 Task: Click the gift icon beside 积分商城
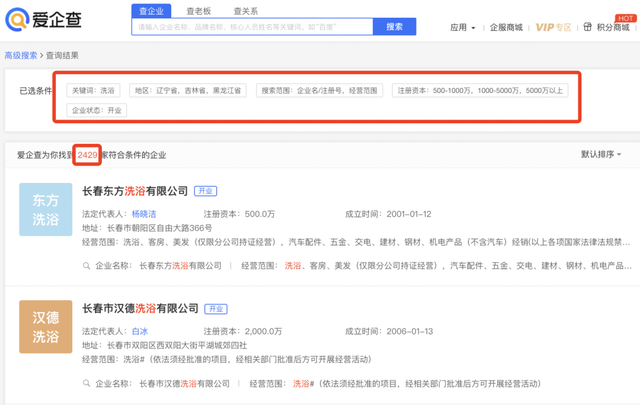[587, 27]
